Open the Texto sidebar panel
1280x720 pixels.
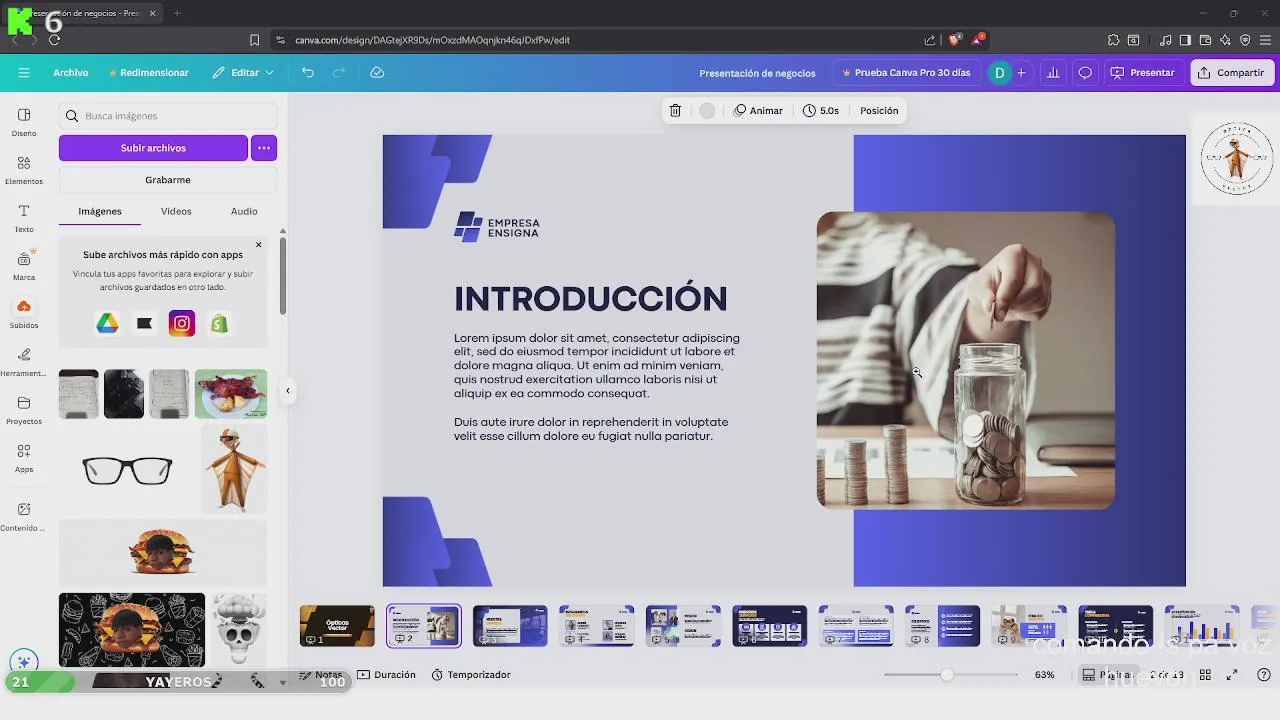click(x=24, y=218)
